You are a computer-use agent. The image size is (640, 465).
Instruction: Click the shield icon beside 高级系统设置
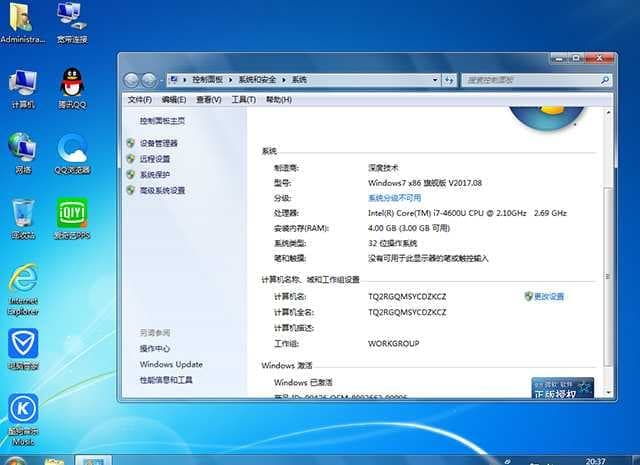pos(131,190)
